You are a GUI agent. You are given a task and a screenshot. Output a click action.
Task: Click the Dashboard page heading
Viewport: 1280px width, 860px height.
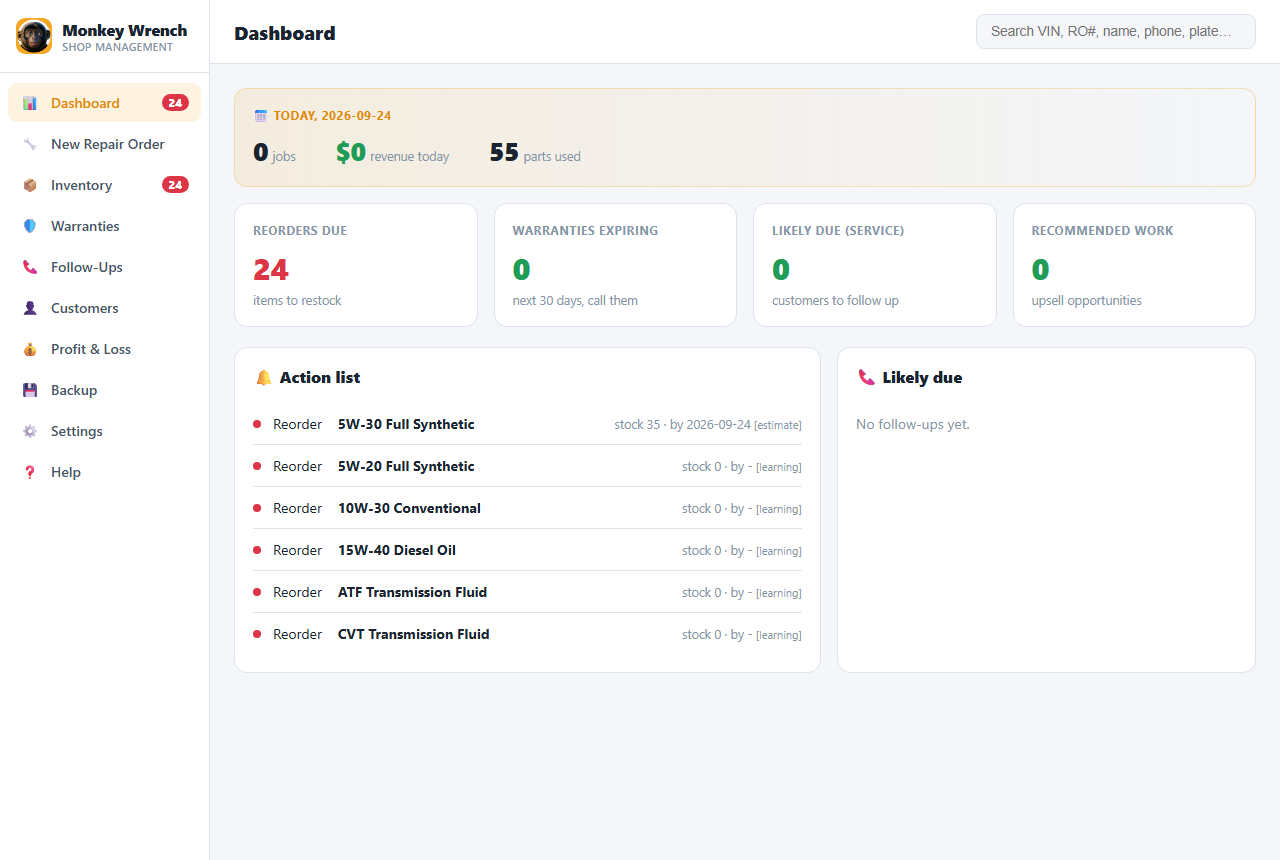coord(285,33)
